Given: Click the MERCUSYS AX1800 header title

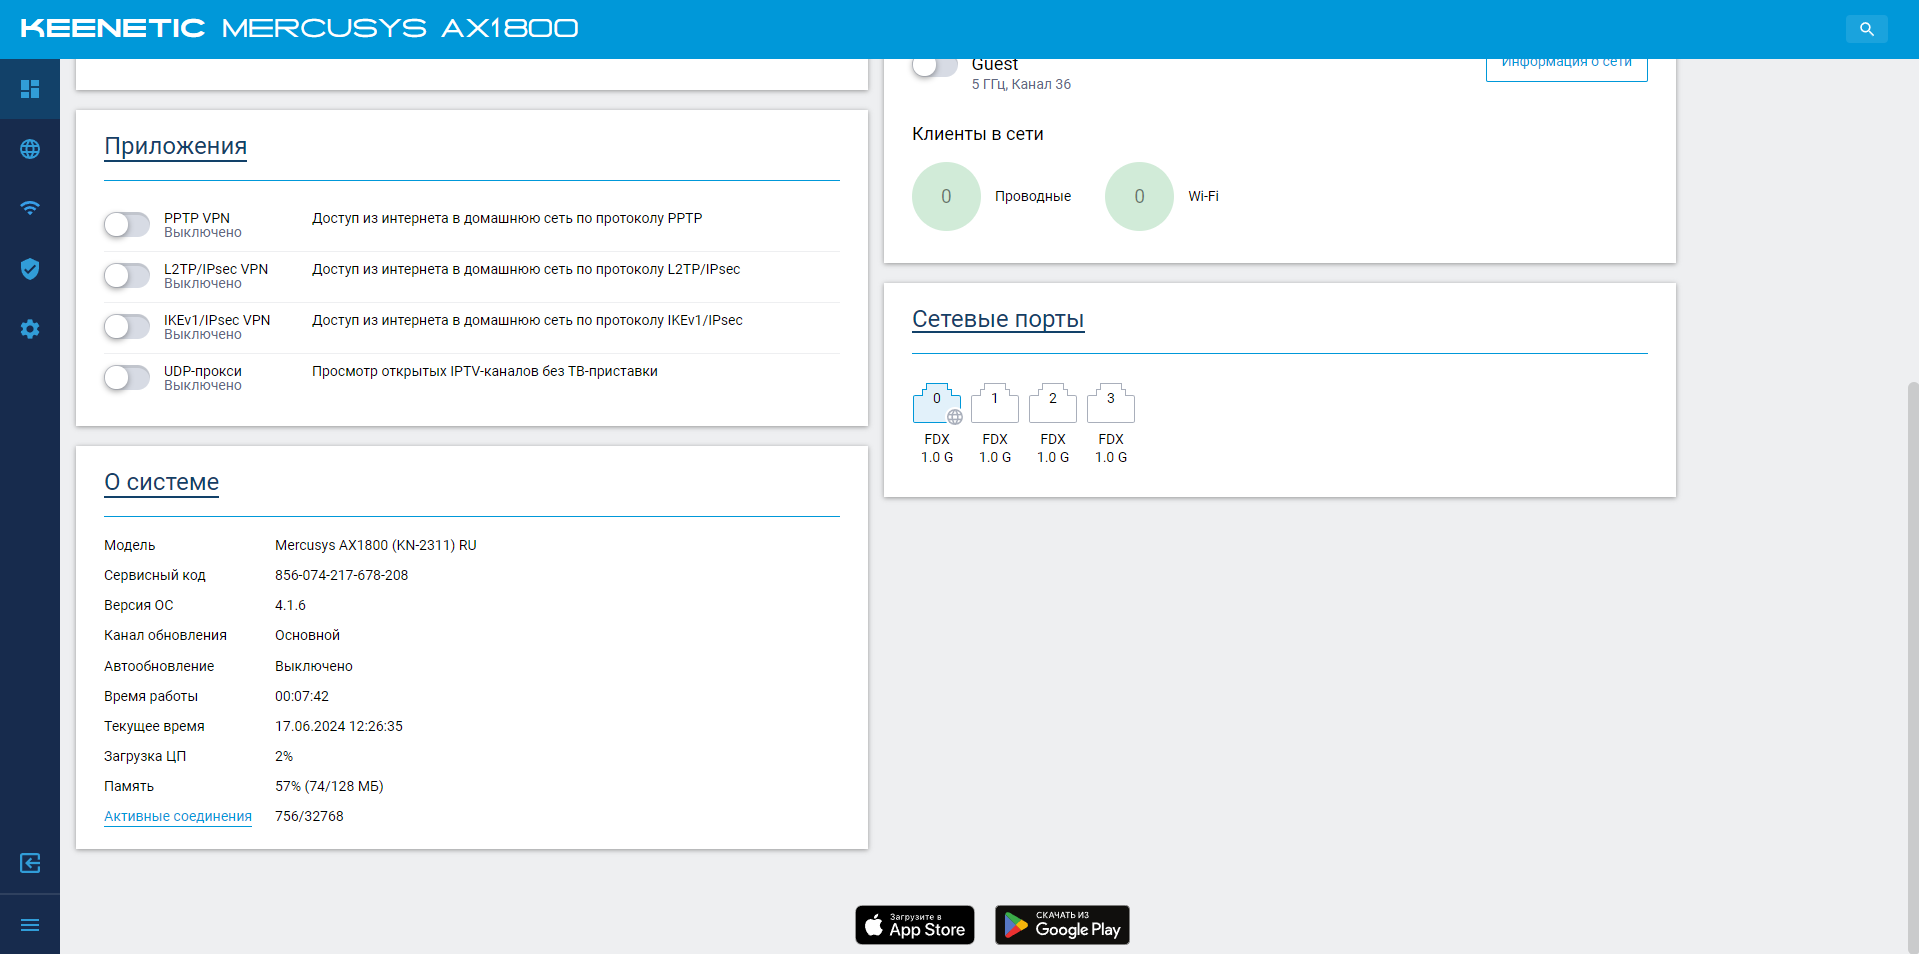Looking at the screenshot, I should click(400, 28).
